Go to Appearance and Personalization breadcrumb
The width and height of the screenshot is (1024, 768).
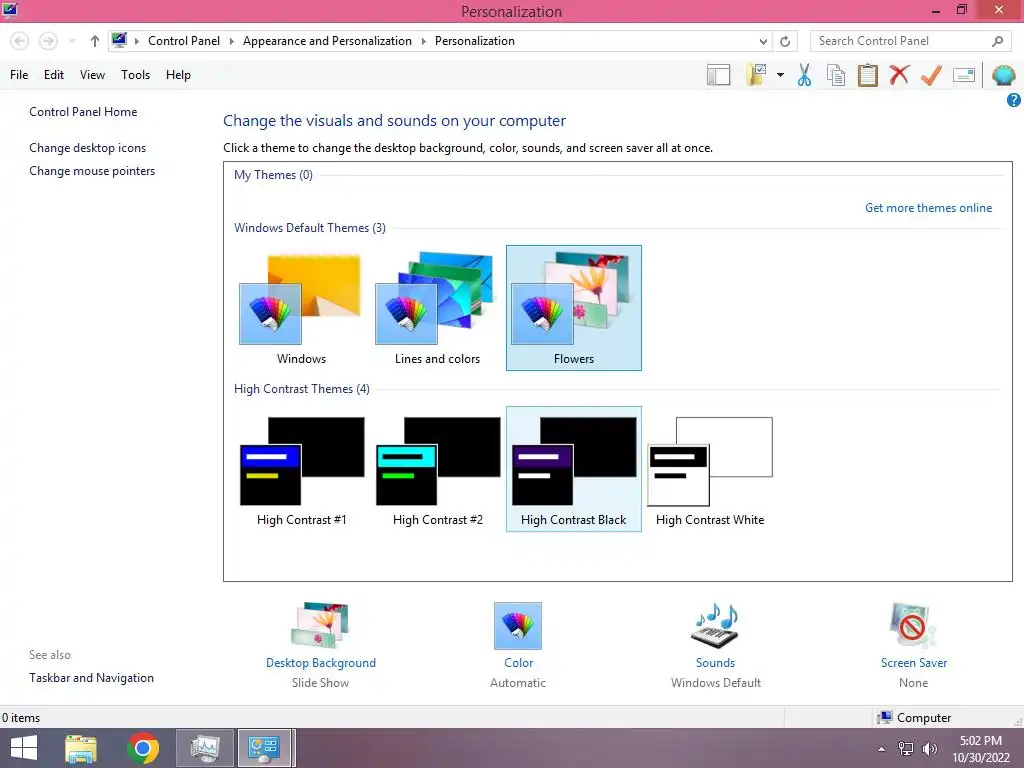tap(327, 41)
